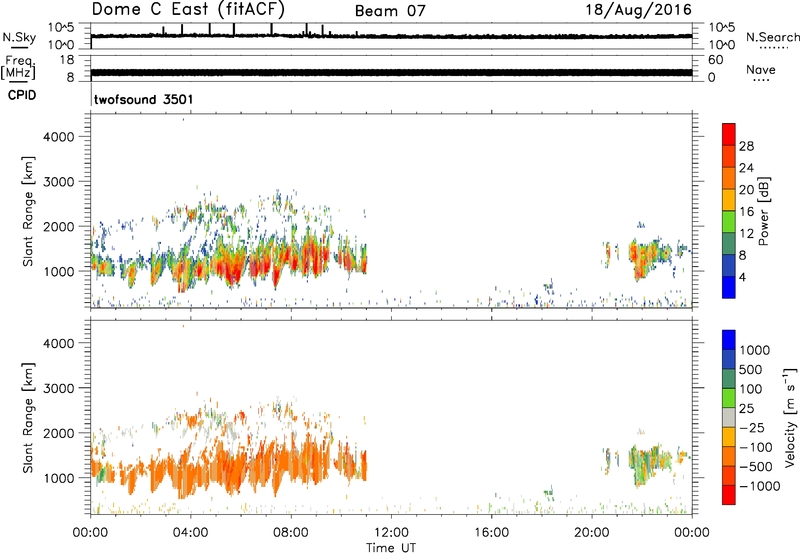Click the 'Dome C East (fitACF)' plot title

coord(188,9)
